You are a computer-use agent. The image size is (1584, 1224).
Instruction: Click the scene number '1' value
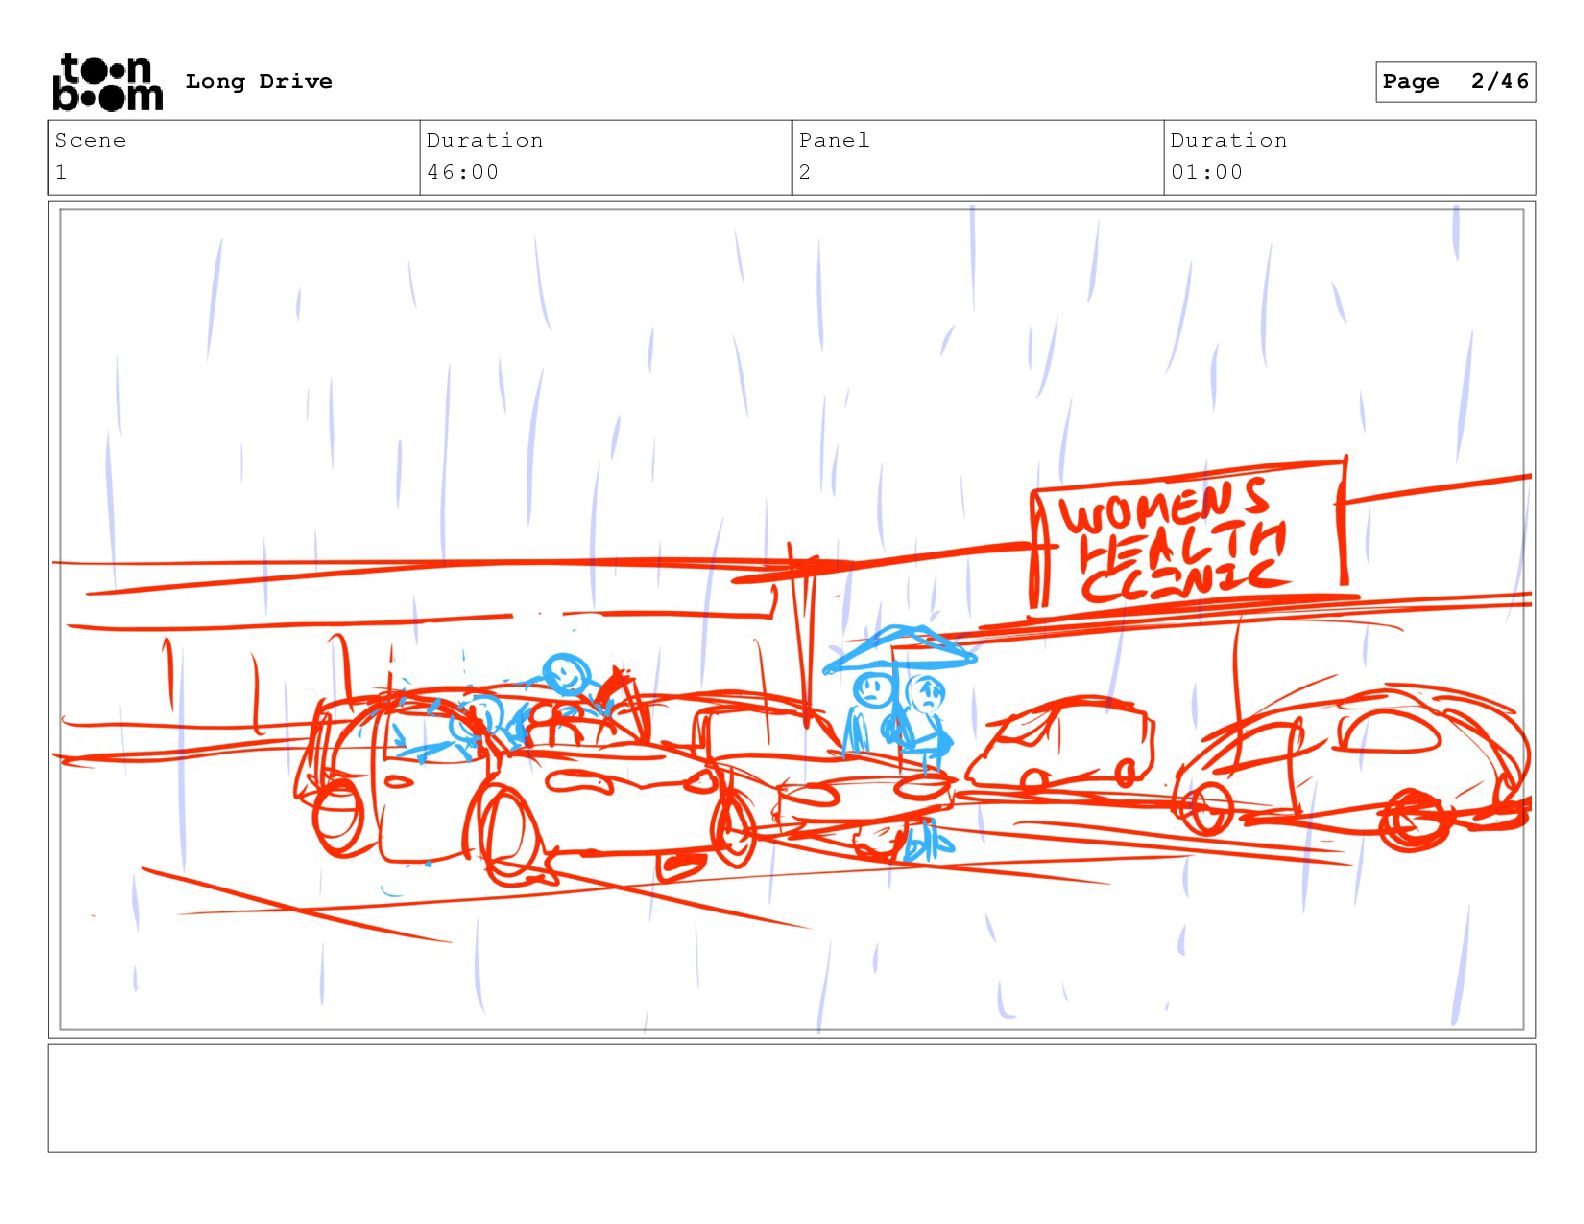click(61, 172)
